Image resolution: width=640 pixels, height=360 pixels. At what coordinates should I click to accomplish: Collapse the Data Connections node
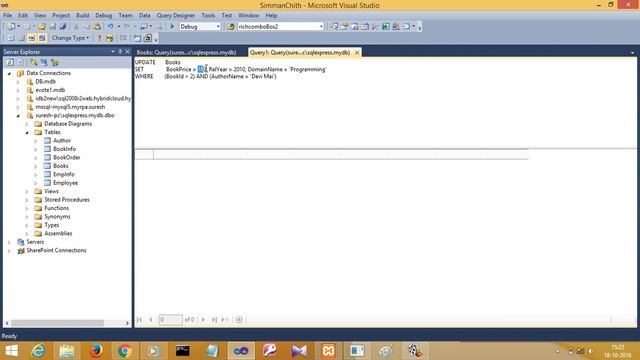[9, 73]
